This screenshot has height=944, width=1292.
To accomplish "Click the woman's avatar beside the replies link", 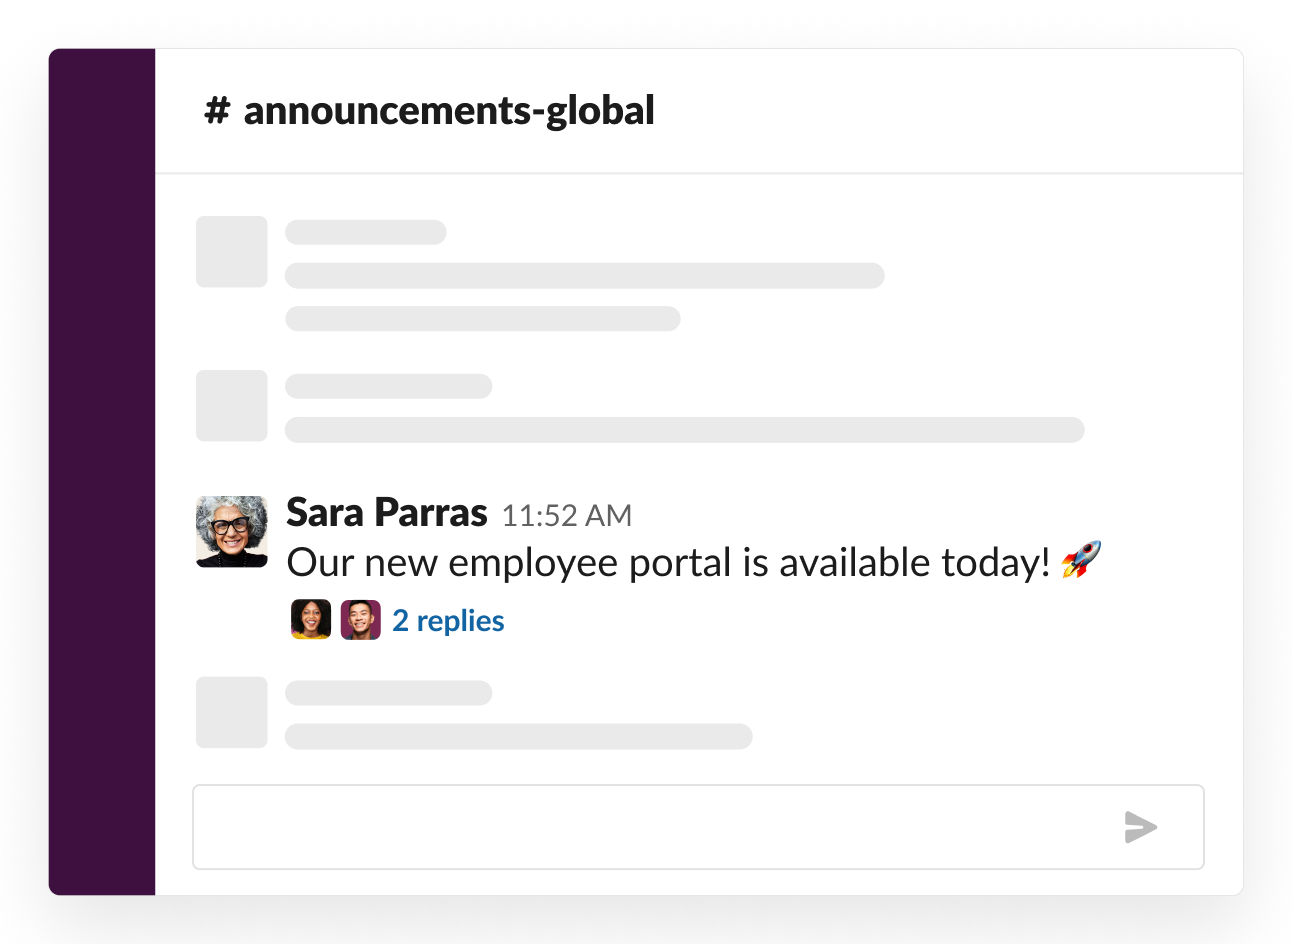I will (x=311, y=620).
